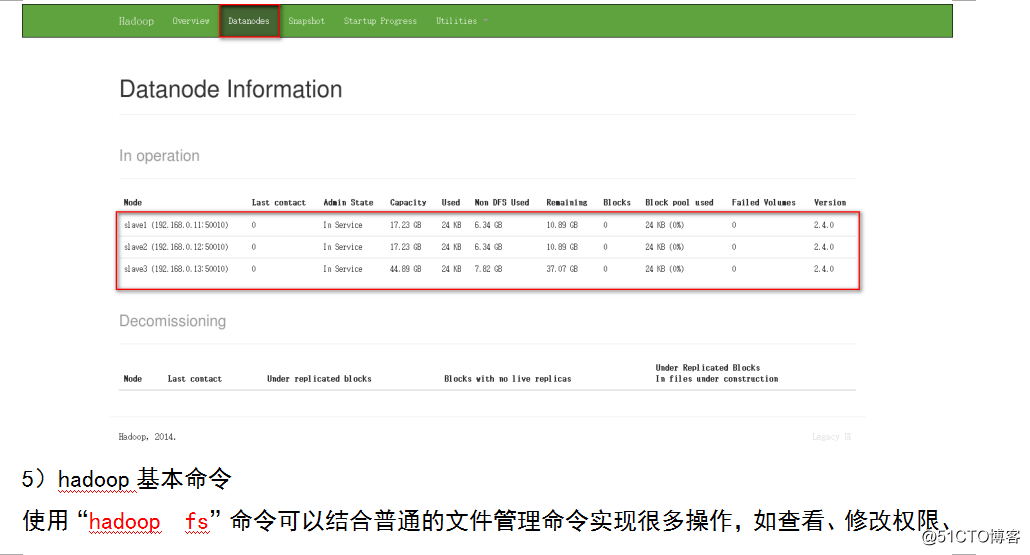Click the Non DFS Used column header
1030x555 pixels.
tap(502, 202)
